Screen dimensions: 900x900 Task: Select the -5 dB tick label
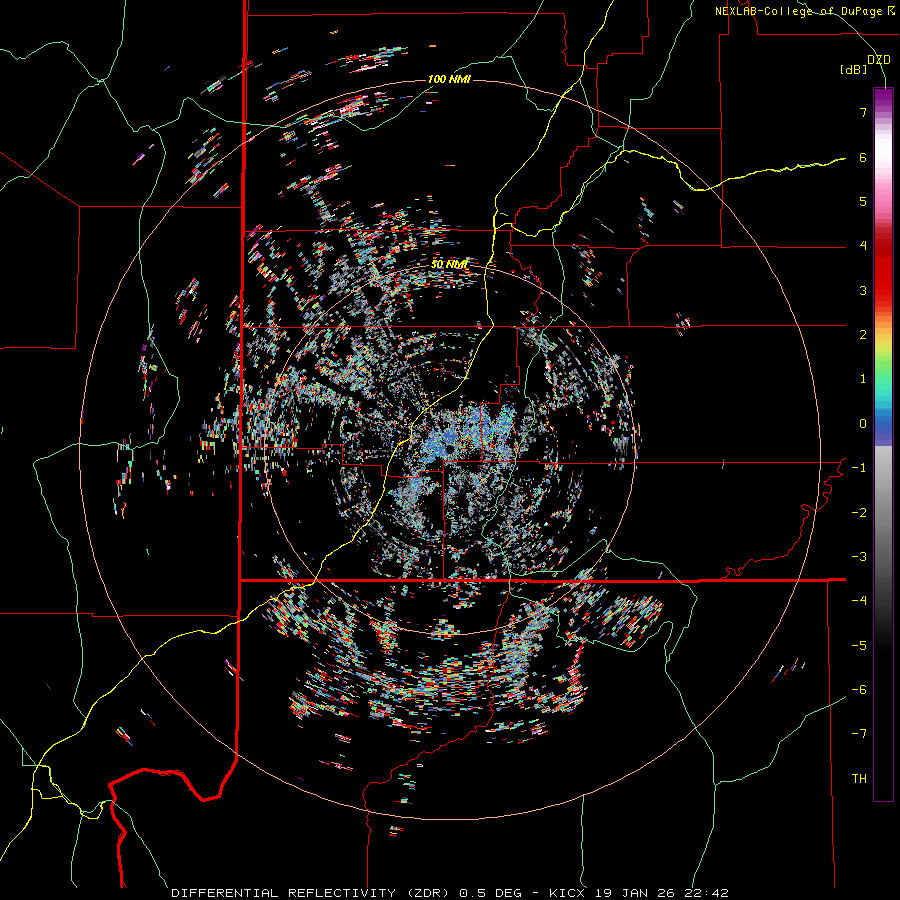coord(859,646)
